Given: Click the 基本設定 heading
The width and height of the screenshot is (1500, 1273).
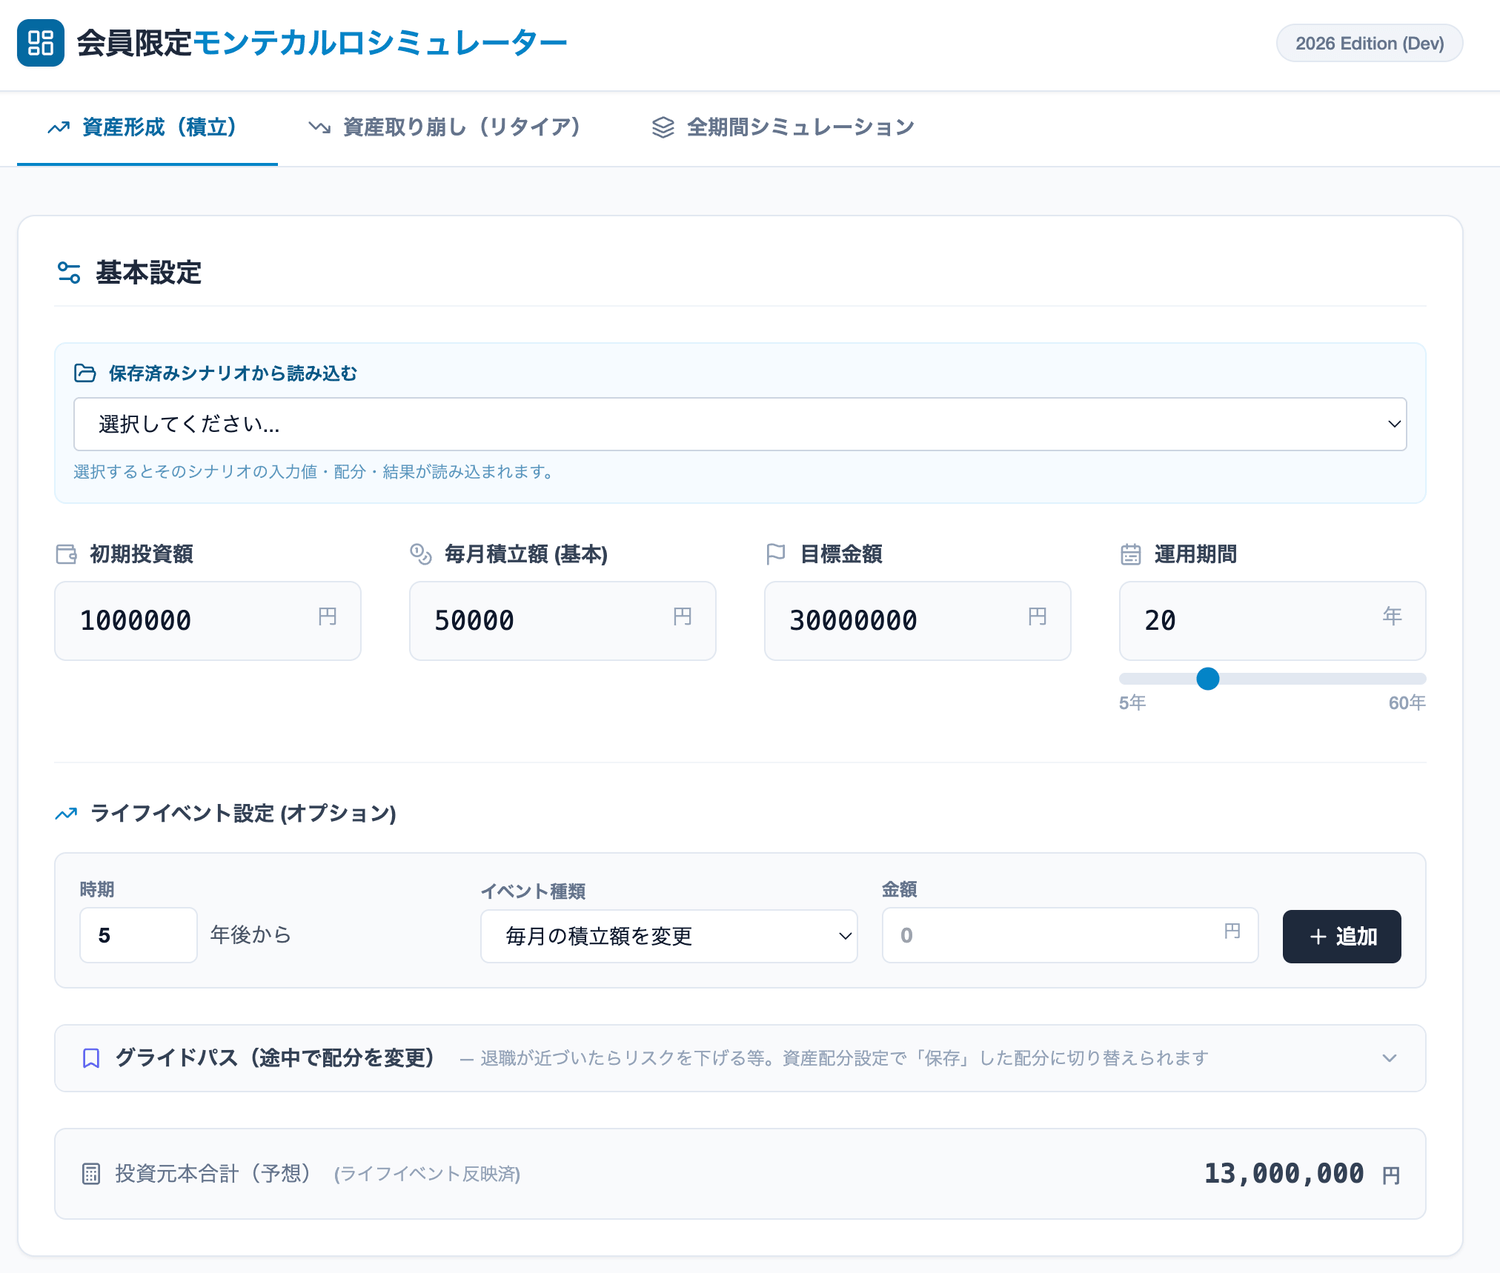Looking at the screenshot, I should coord(149,272).
